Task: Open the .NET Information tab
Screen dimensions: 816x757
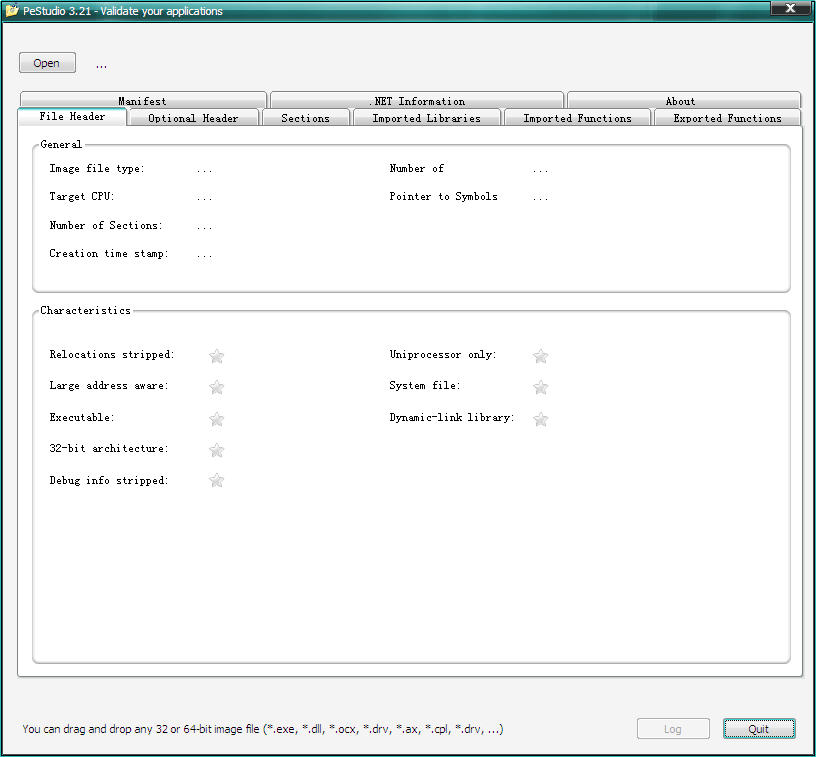Action: pos(417,100)
